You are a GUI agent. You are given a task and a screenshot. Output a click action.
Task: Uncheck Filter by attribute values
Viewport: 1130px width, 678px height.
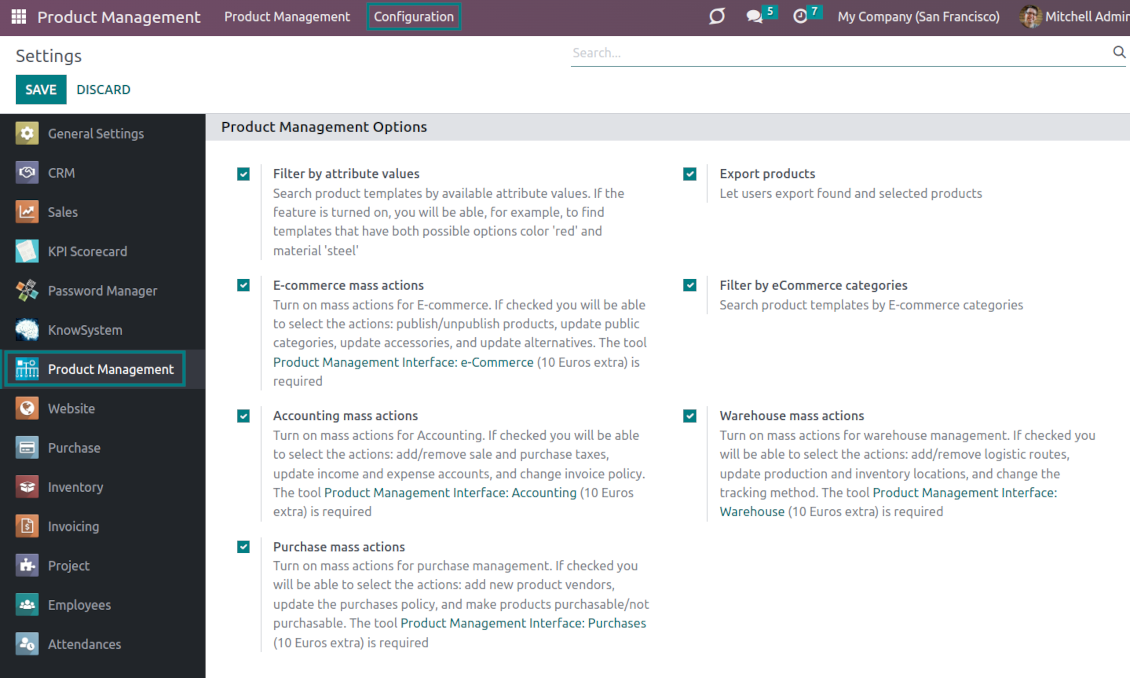pos(244,174)
